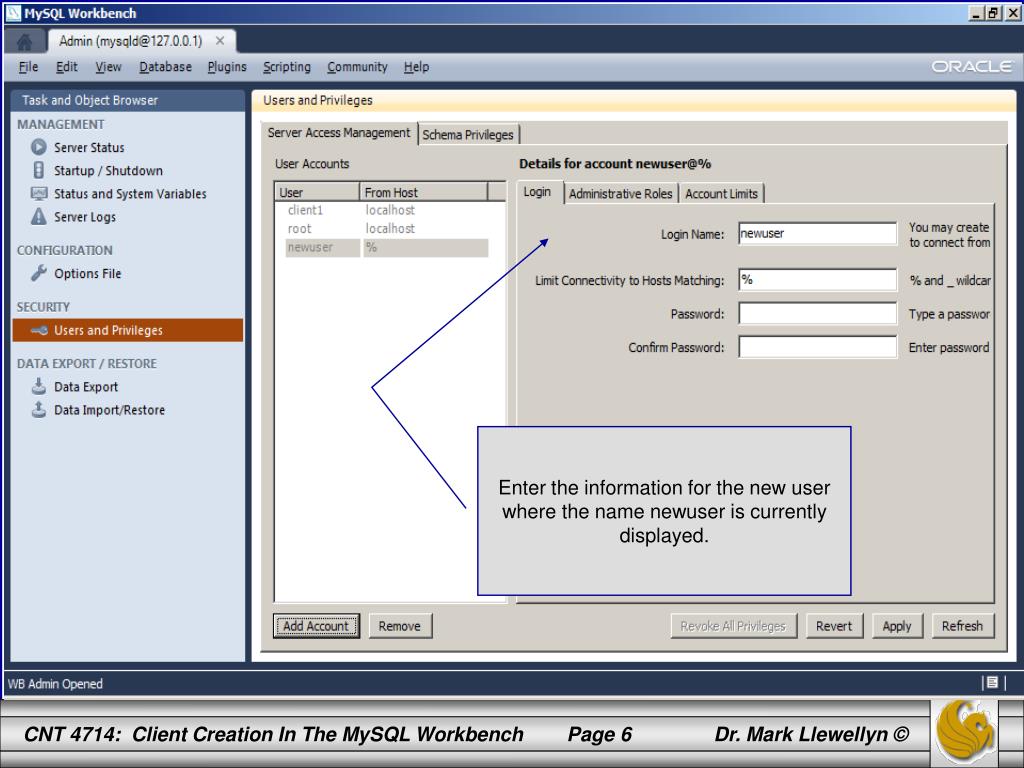Open the Plugins menu
The width and height of the screenshot is (1024, 768).
[227, 67]
